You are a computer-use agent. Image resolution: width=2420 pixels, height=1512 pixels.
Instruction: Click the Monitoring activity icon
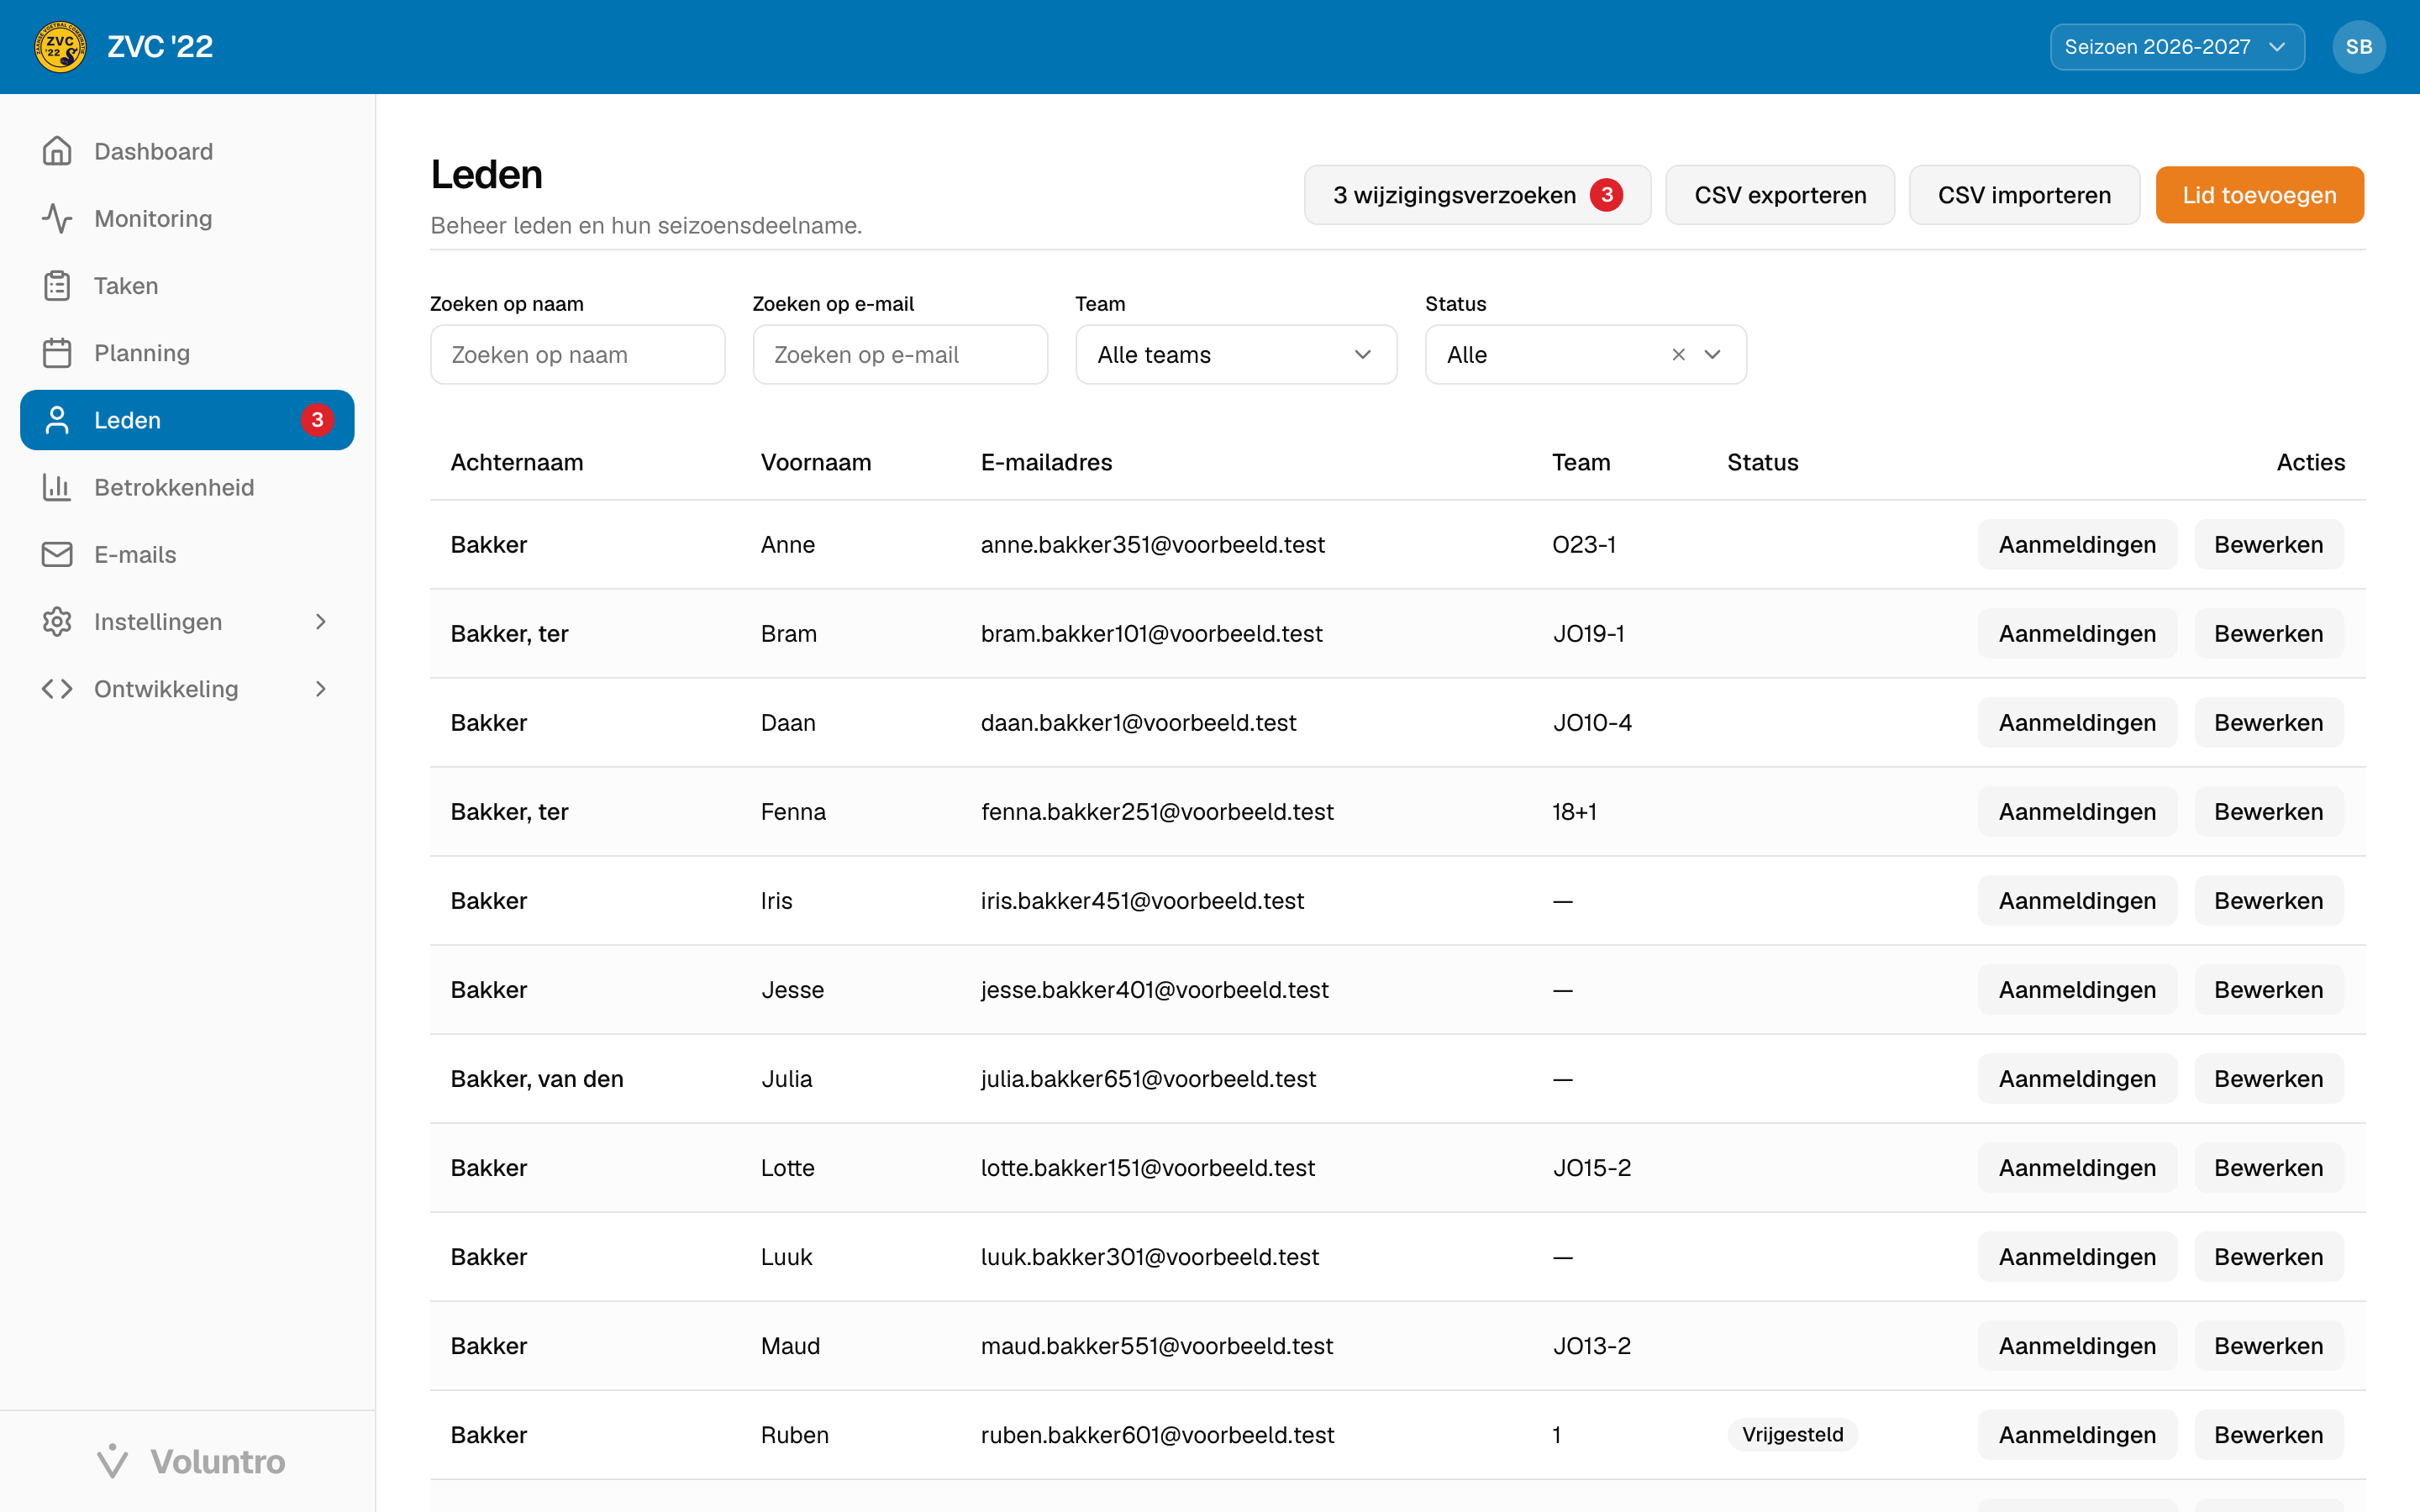pyautogui.click(x=57, y=218)
